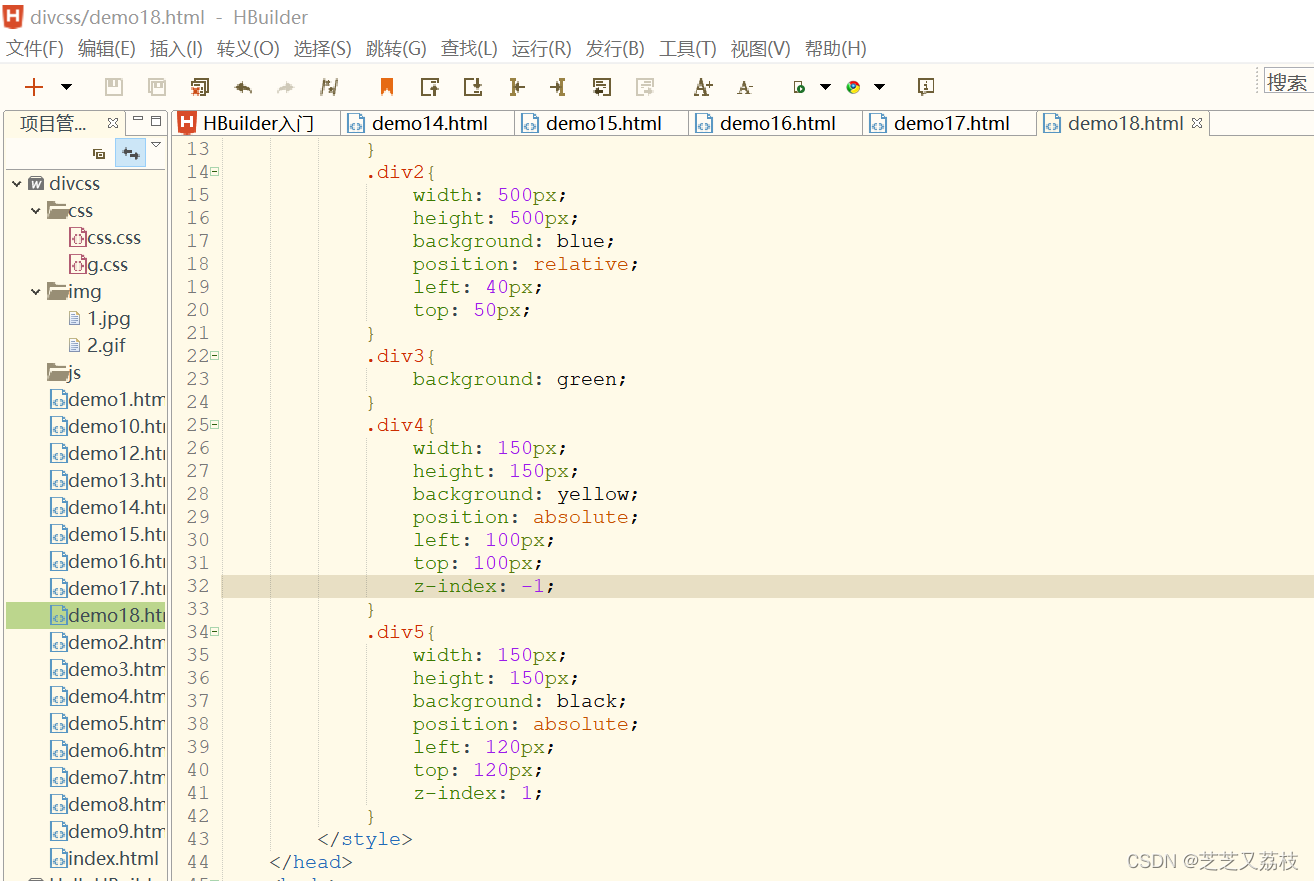This screenshot has height=881, width=1314.
Task: Open the 工具(T) menu
Action: click(688, 48)
